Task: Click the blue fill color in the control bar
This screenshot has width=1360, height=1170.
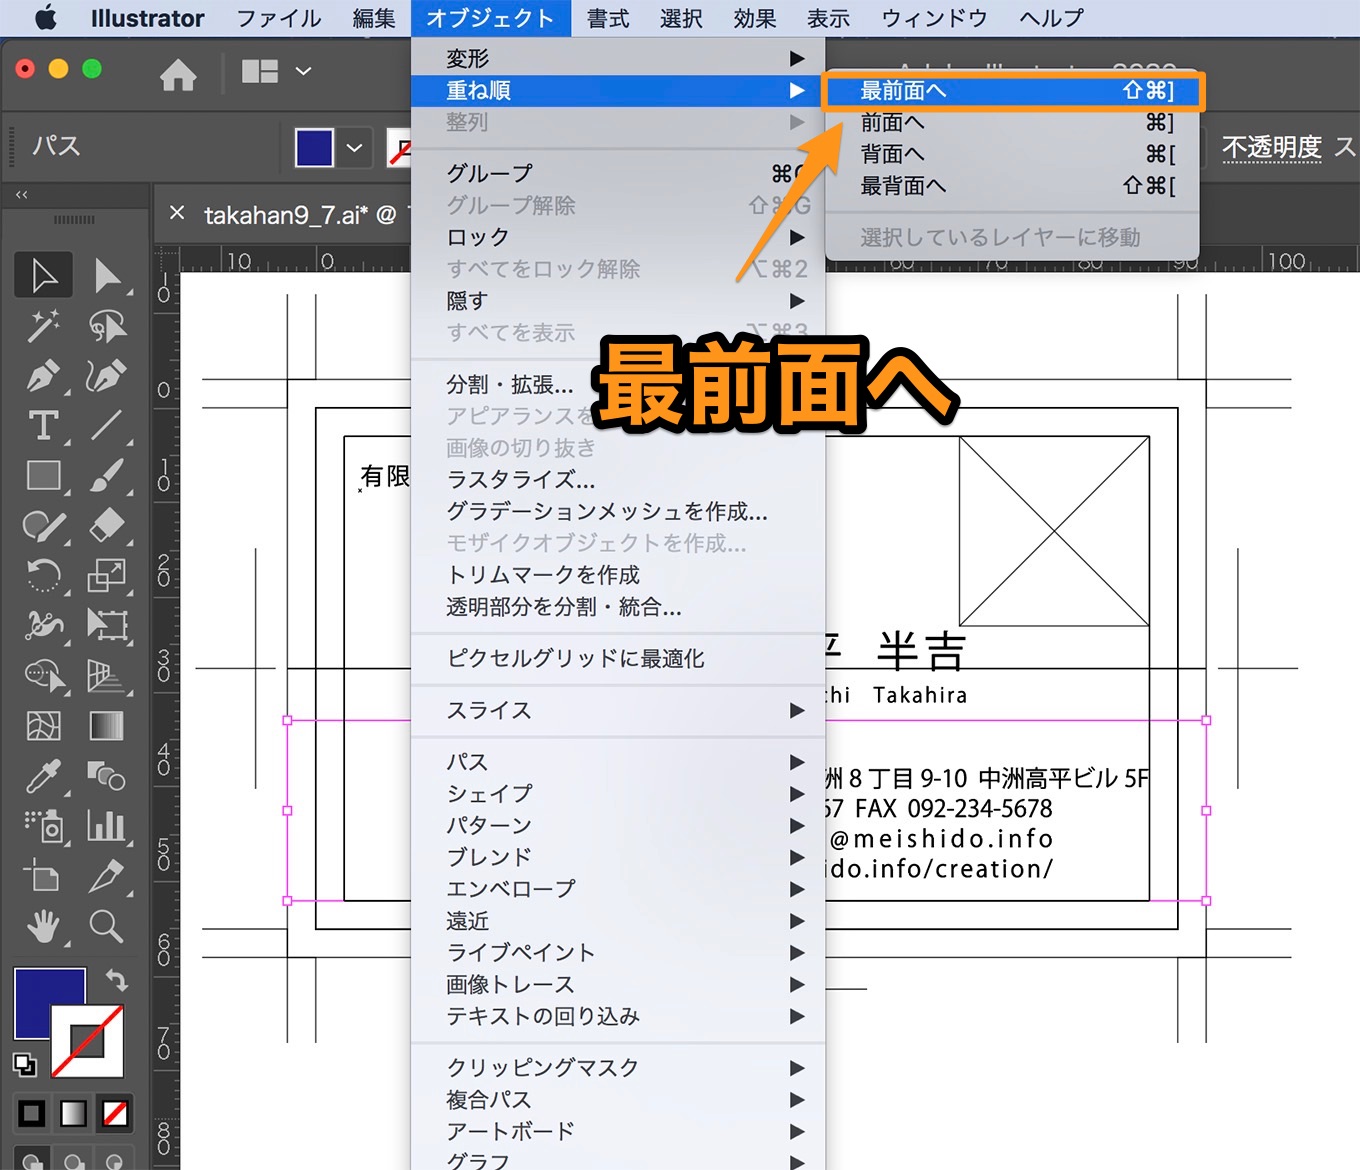Action: 314,148
